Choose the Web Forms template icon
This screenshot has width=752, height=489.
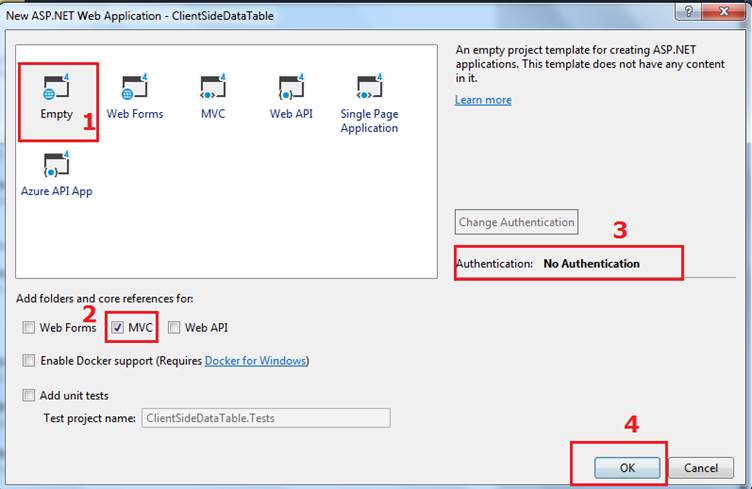coord(135,87)
